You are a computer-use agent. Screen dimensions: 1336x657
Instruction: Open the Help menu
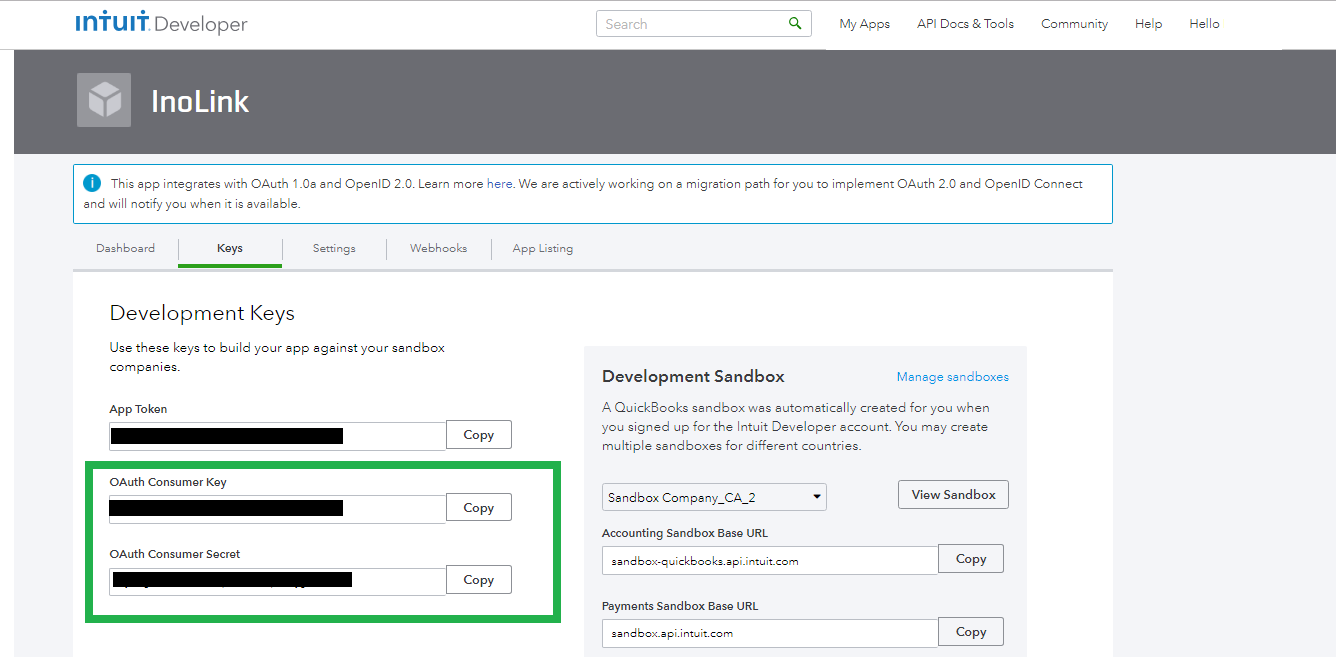tap(1148, 24)
